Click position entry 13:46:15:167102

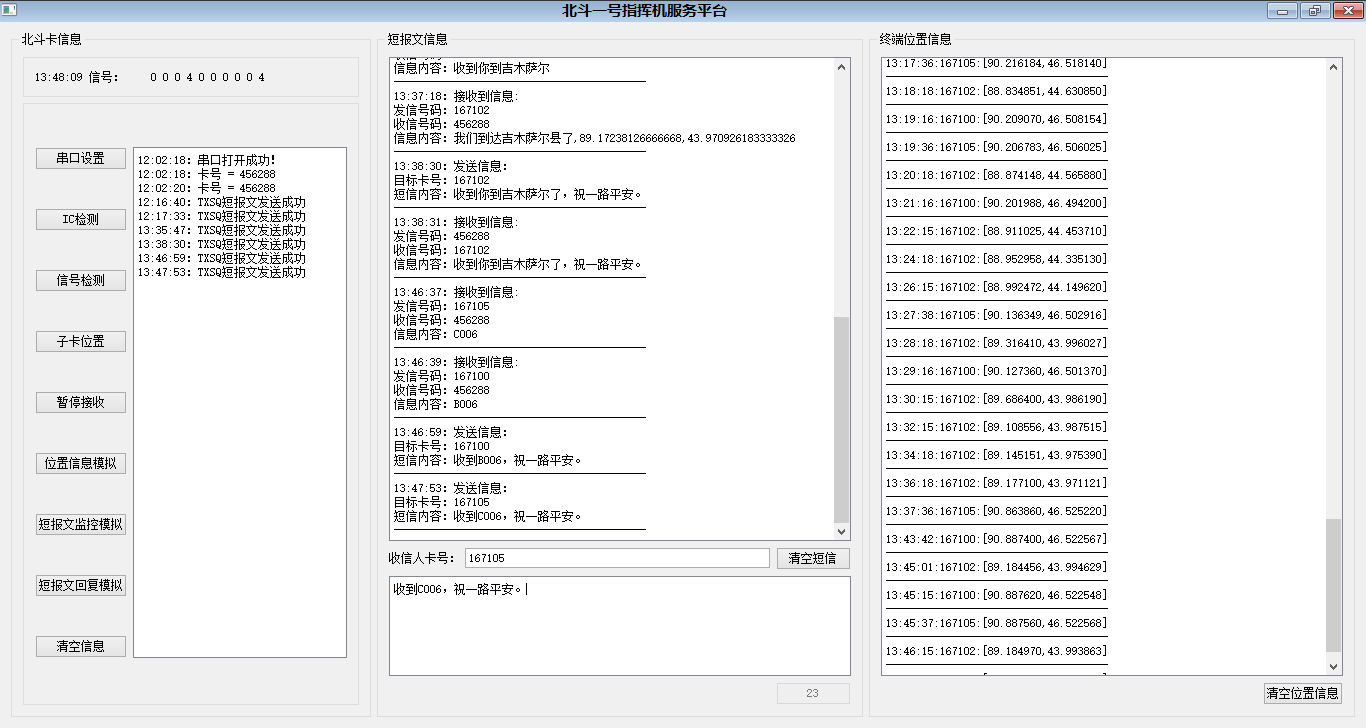pos(996,651)
